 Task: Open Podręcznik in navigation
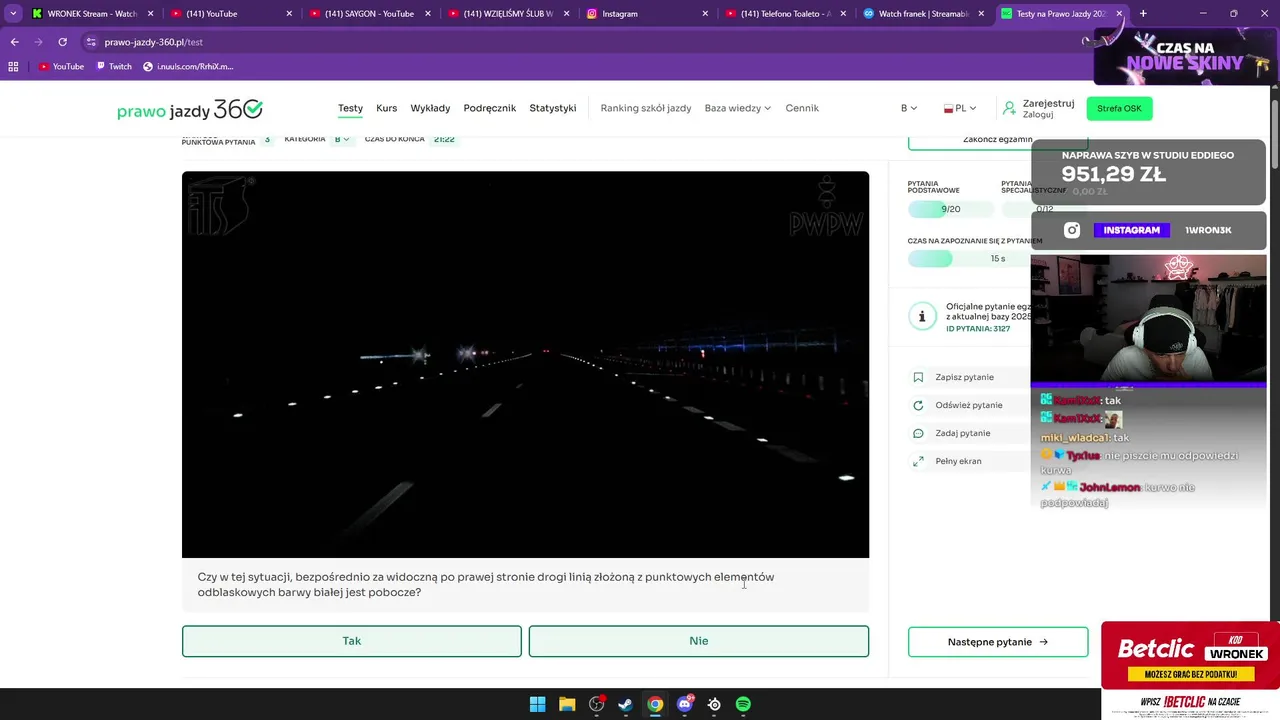[x=490, y=108]
